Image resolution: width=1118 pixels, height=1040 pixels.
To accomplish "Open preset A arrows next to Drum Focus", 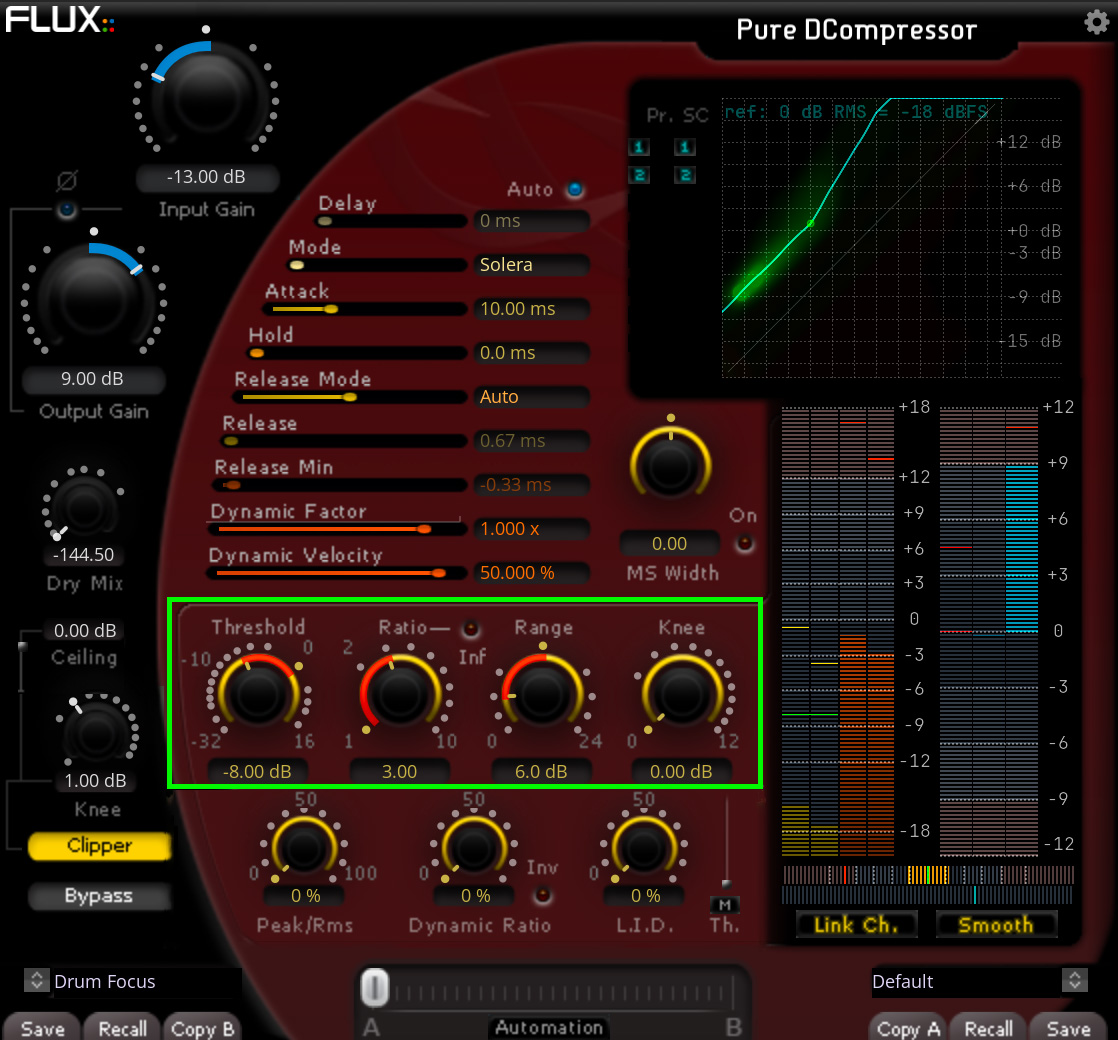I will coord(36,980).
